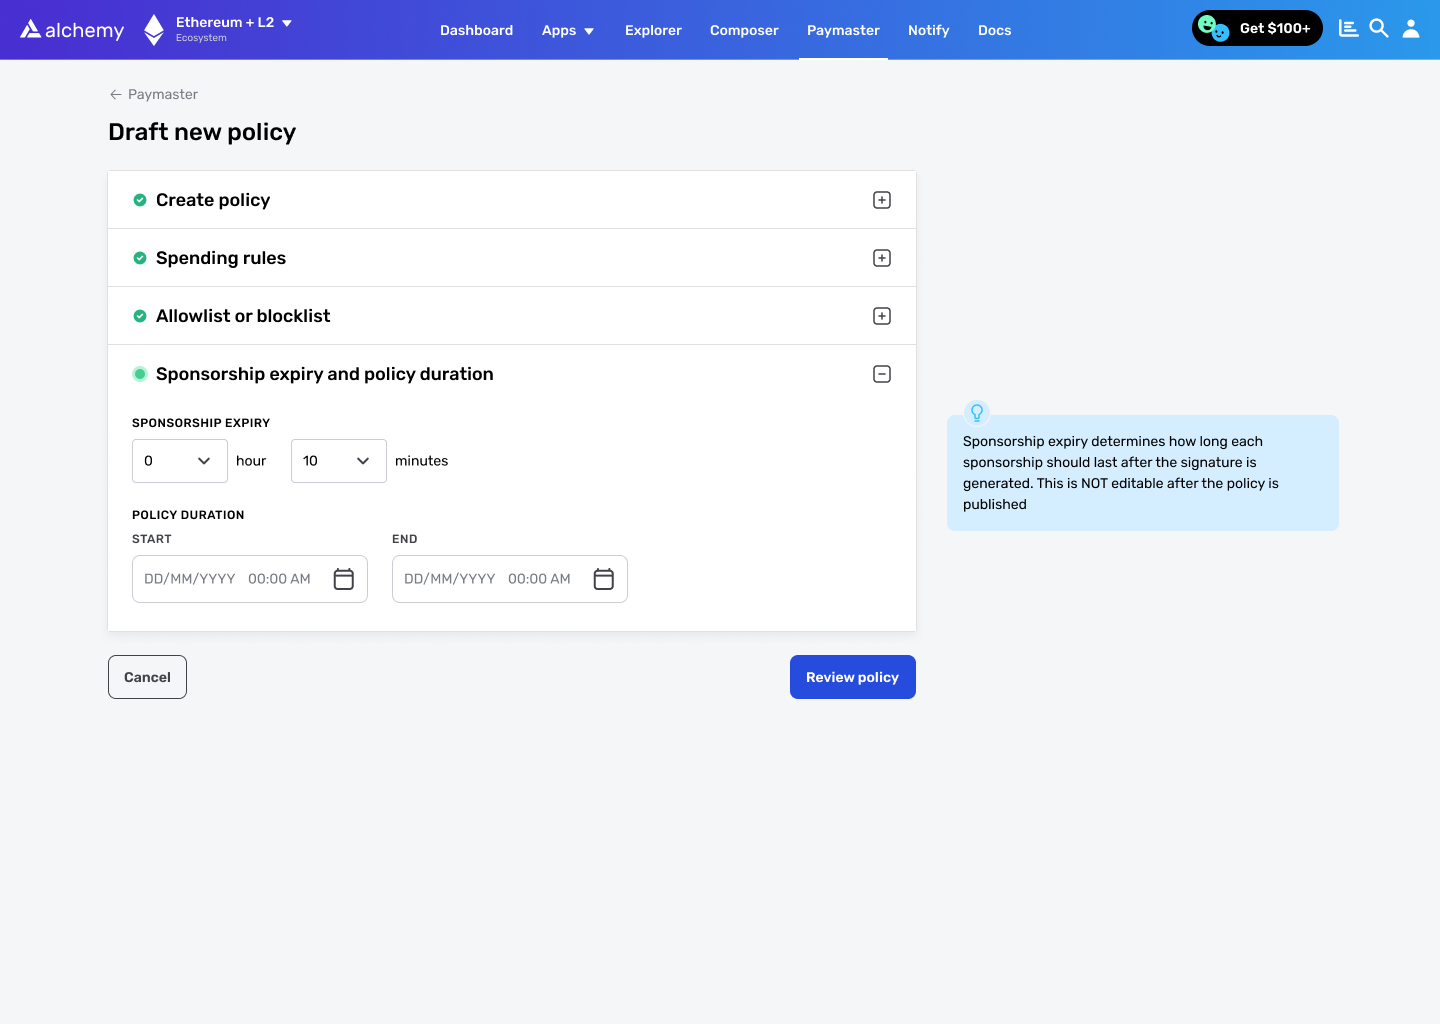Screen dimensions: 1440x1024
Task: Click the green check beside Spending rules
Action: tap(140, 258)
